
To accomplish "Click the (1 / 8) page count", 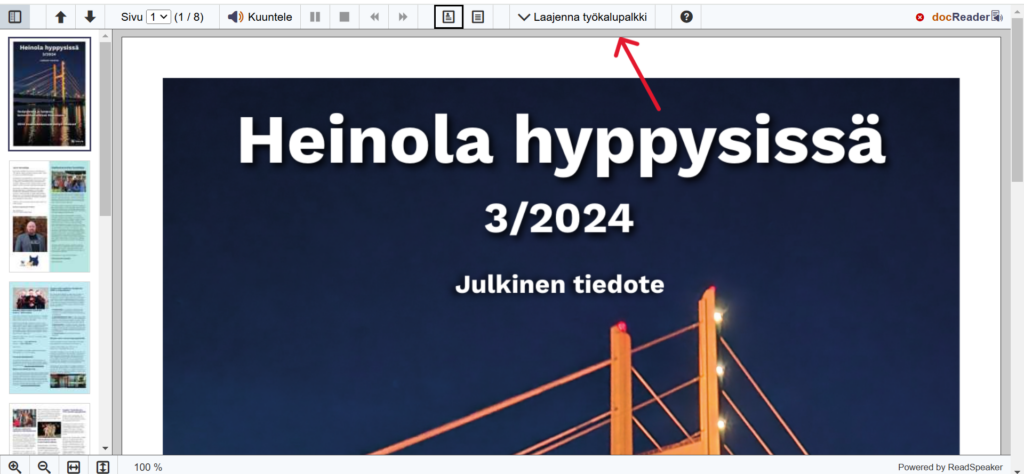I will pos(189,18).
